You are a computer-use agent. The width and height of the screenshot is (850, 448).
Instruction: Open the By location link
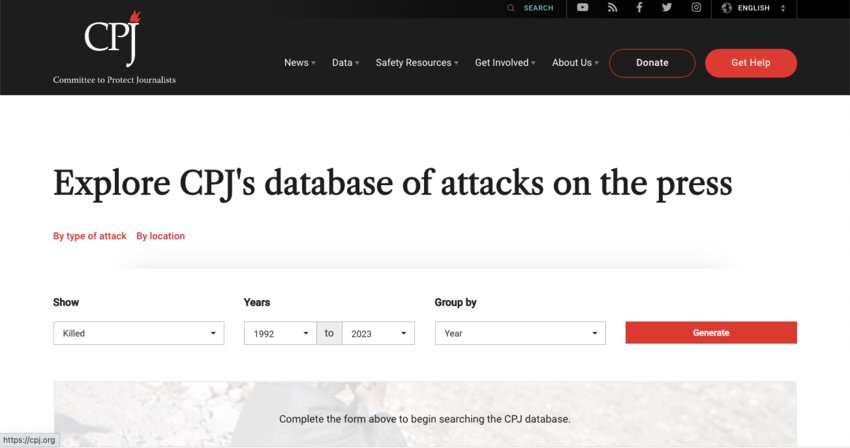pyautogui.click(x=160, y=236)
